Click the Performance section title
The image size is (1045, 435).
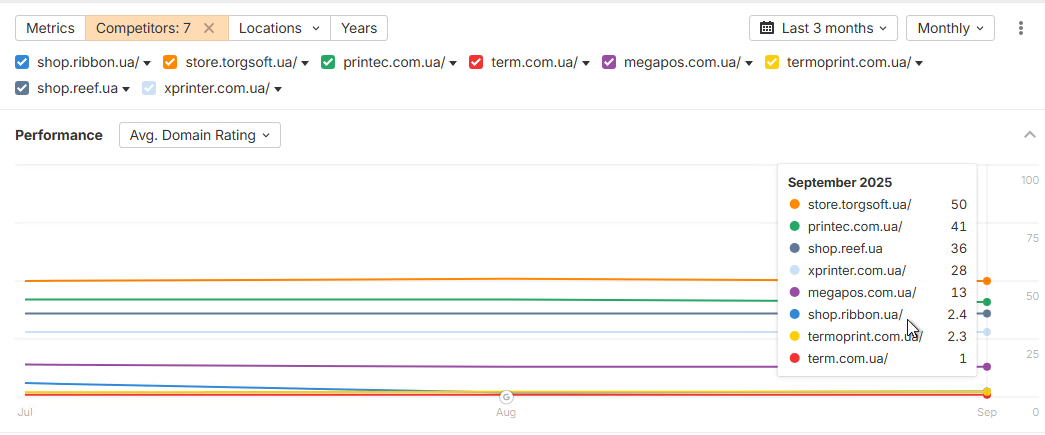[59, 135]
